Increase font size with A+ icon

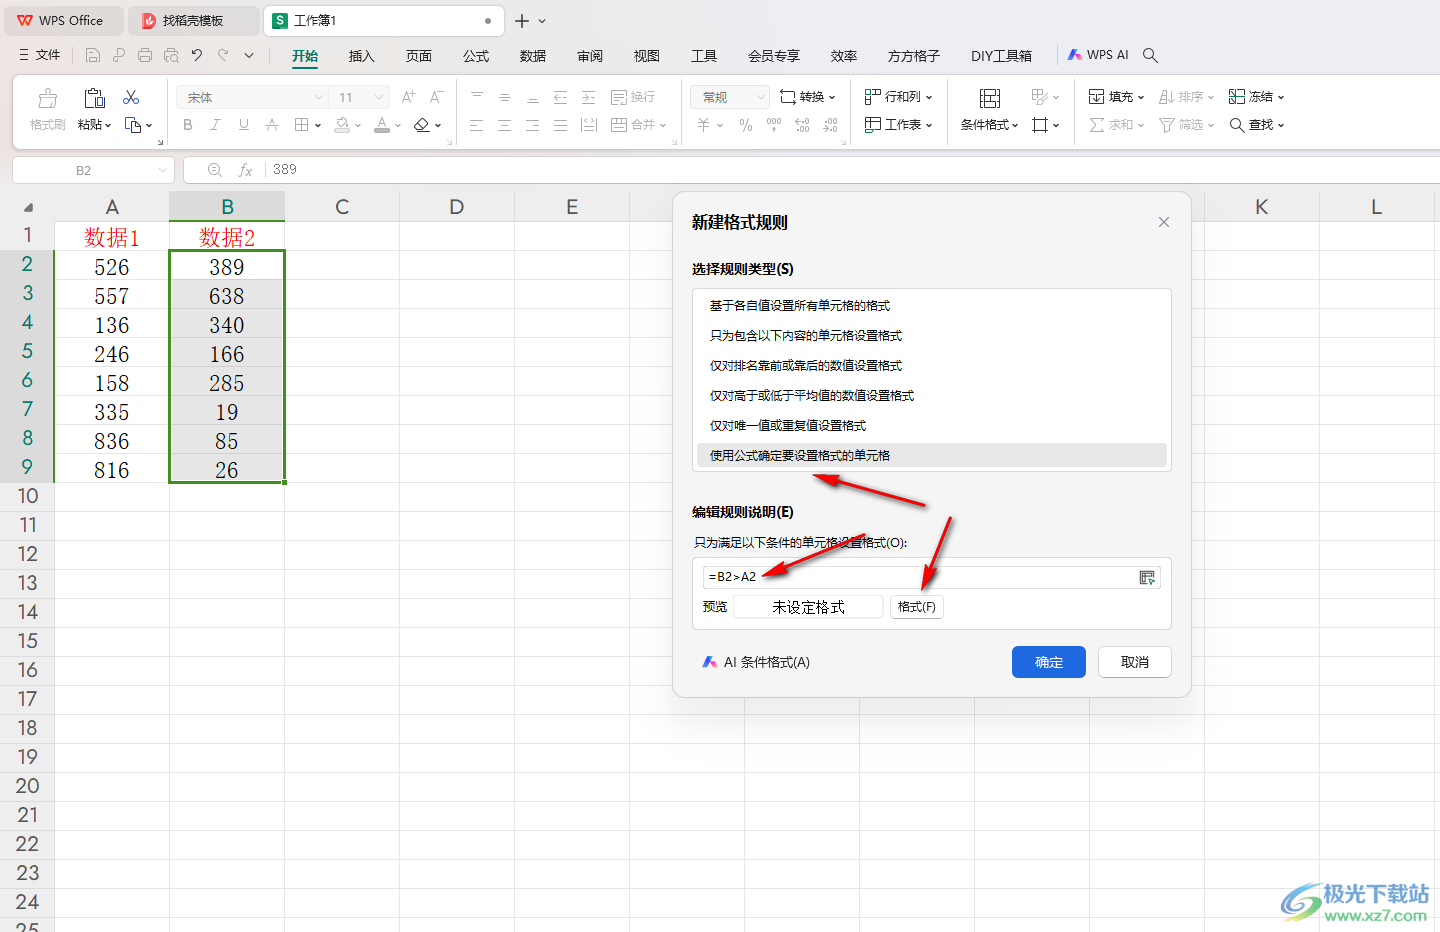click(x=408, y=97)
